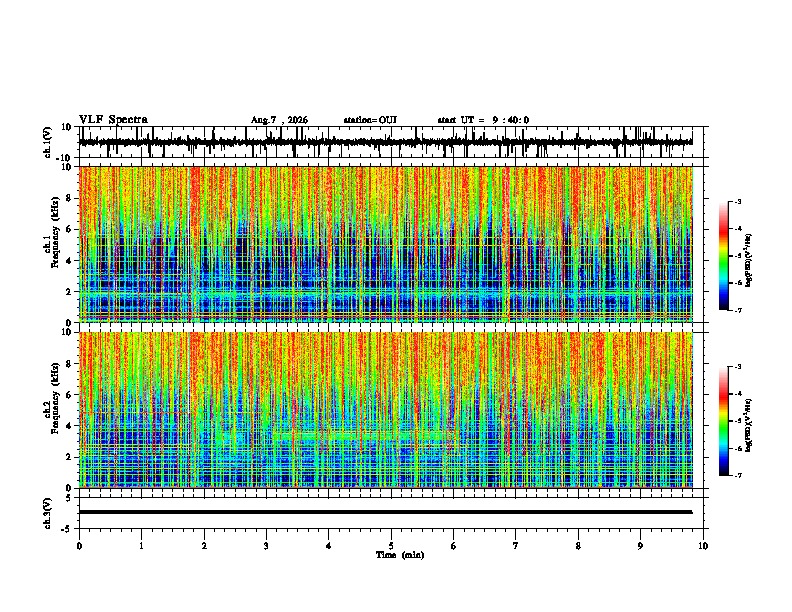Click the "-5" tick on ch.3(V) axis

click(68, 529)
